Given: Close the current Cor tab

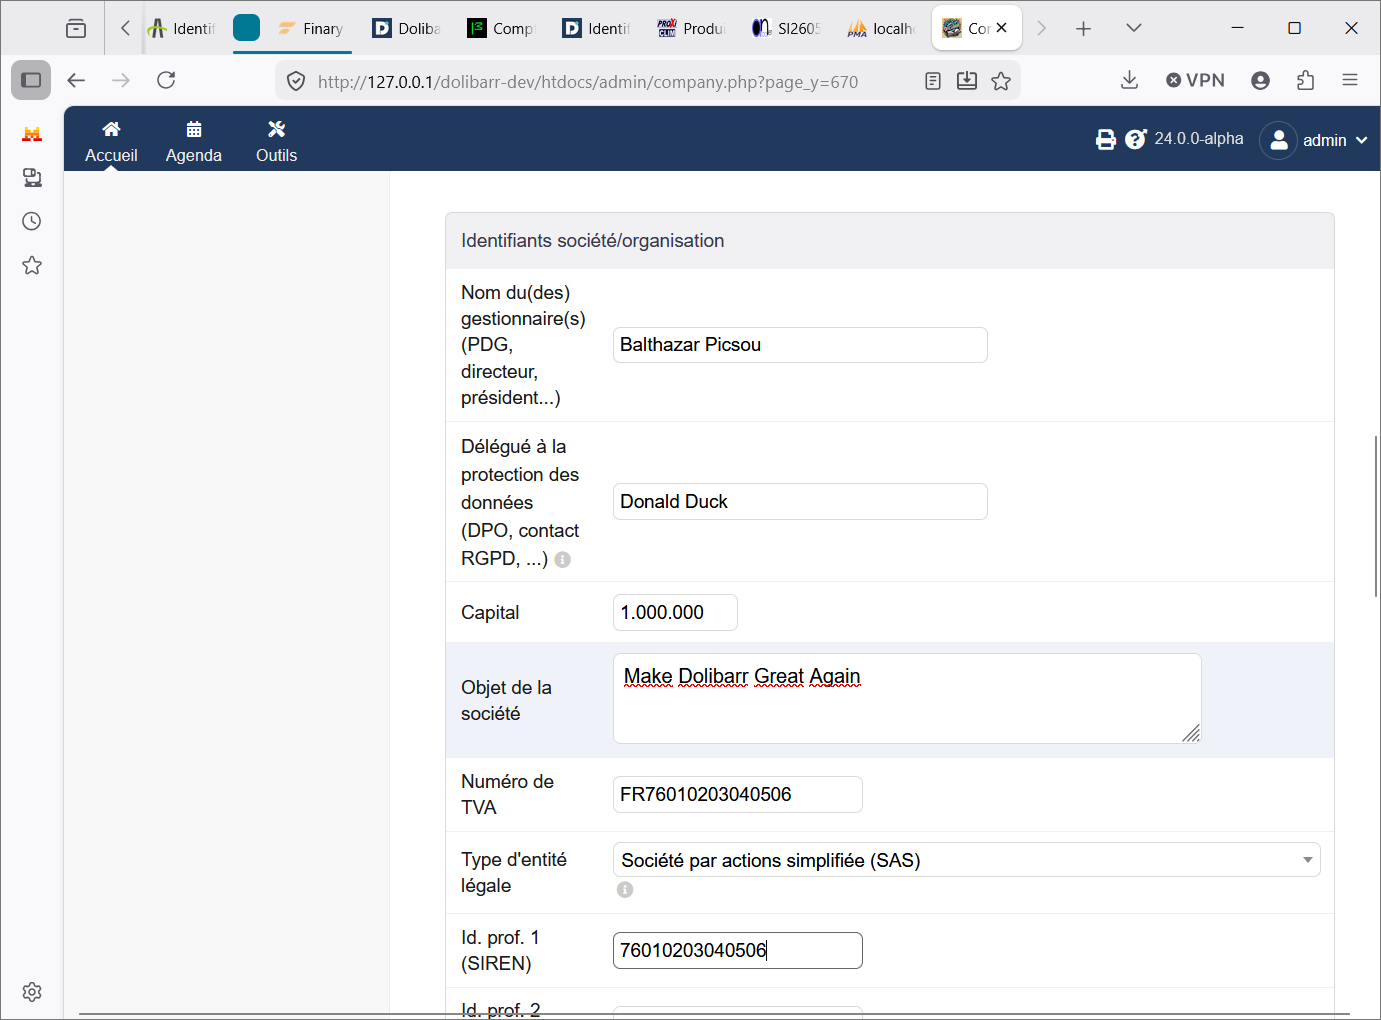Looking at the screenshot, I should pyautogui.click(x=1001, y=28).
